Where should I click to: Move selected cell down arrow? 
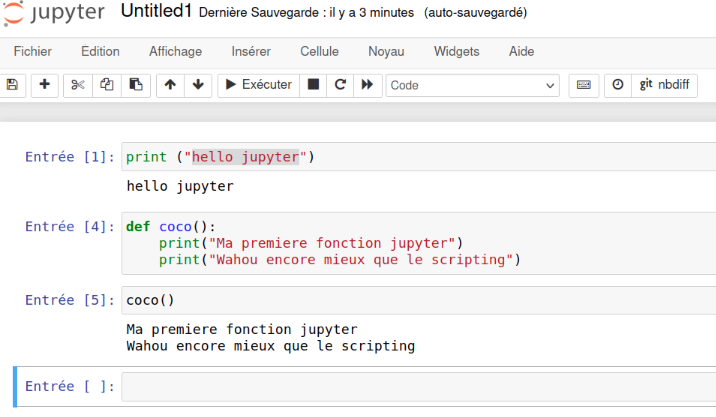click(197, 85)
